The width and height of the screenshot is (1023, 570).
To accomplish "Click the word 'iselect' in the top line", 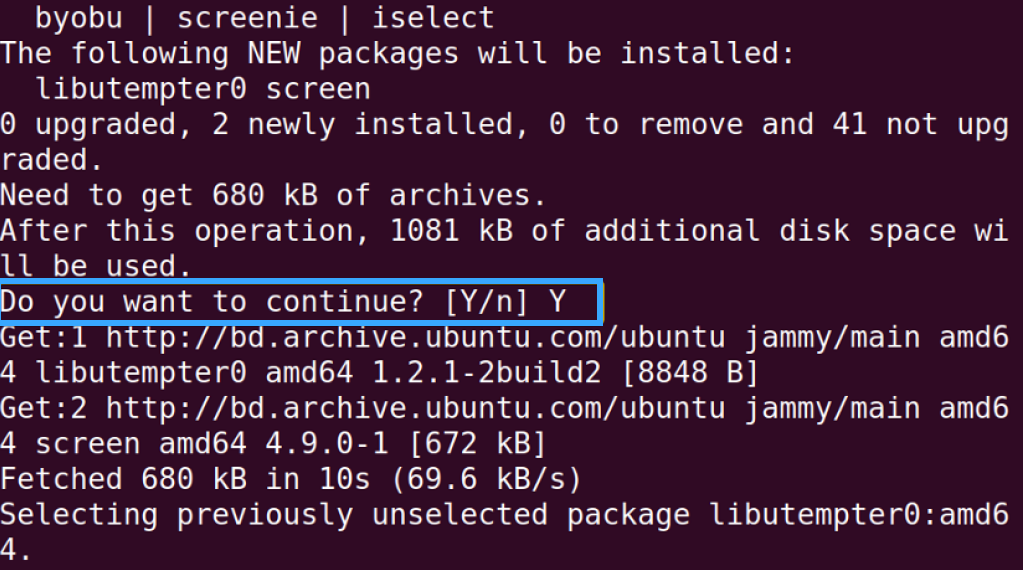I will (433, 17).
